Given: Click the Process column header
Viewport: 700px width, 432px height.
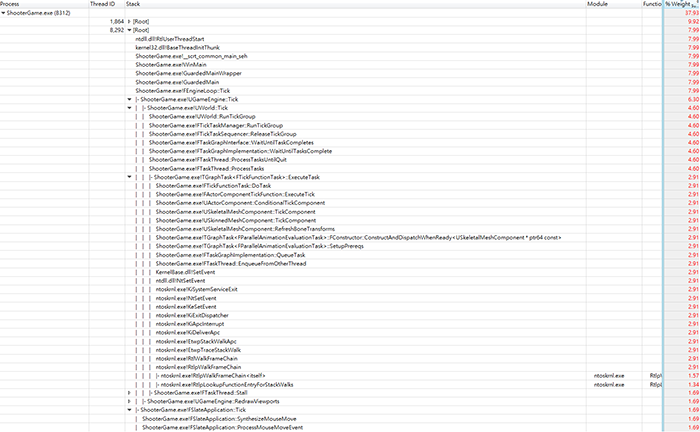Looking at the screenshot, I should tap(44, 4).
